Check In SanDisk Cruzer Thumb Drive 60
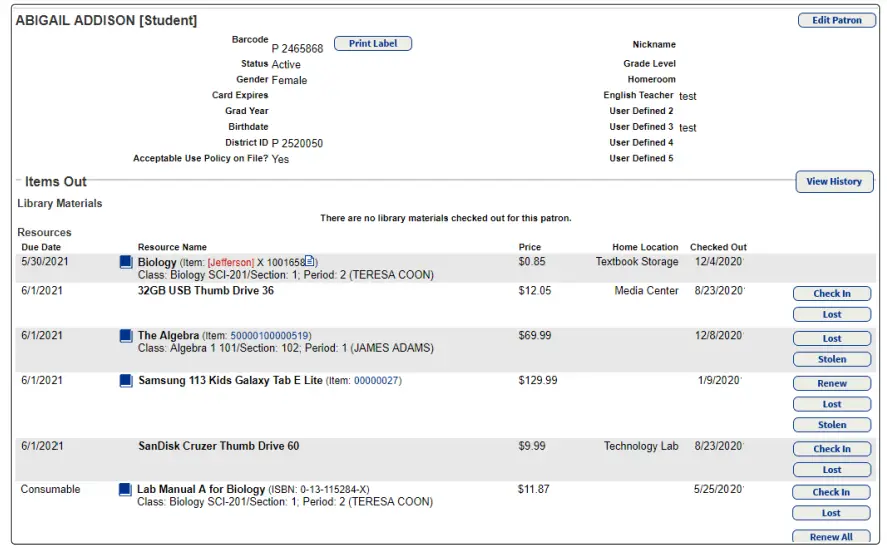Viewport: 887px width, 549px height. [831, 449]
